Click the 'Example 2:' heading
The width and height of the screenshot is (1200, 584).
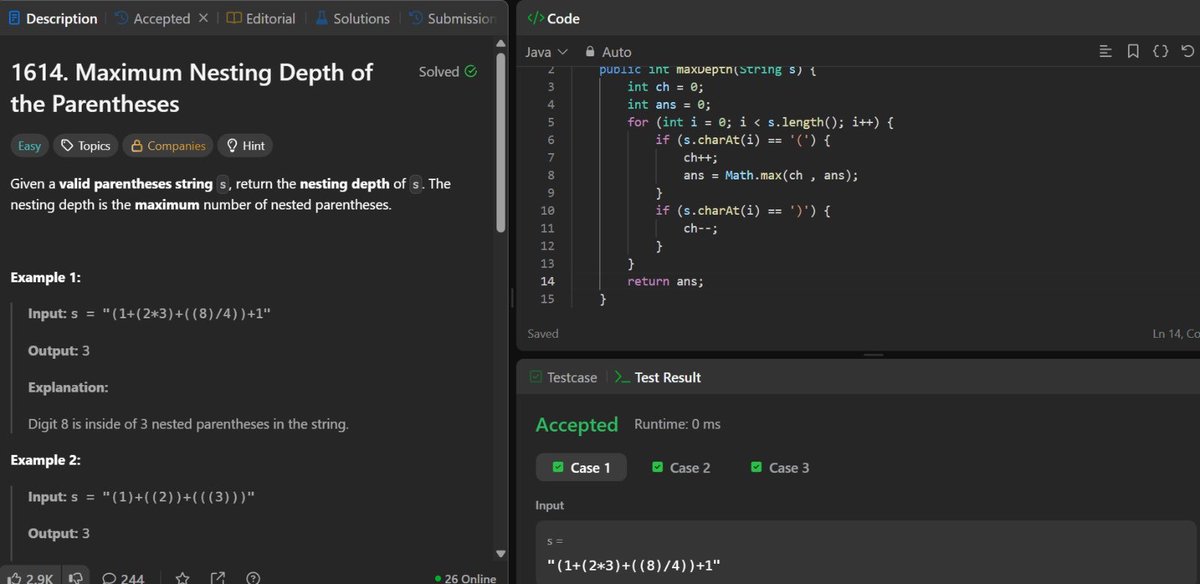(x=46, y=460)
